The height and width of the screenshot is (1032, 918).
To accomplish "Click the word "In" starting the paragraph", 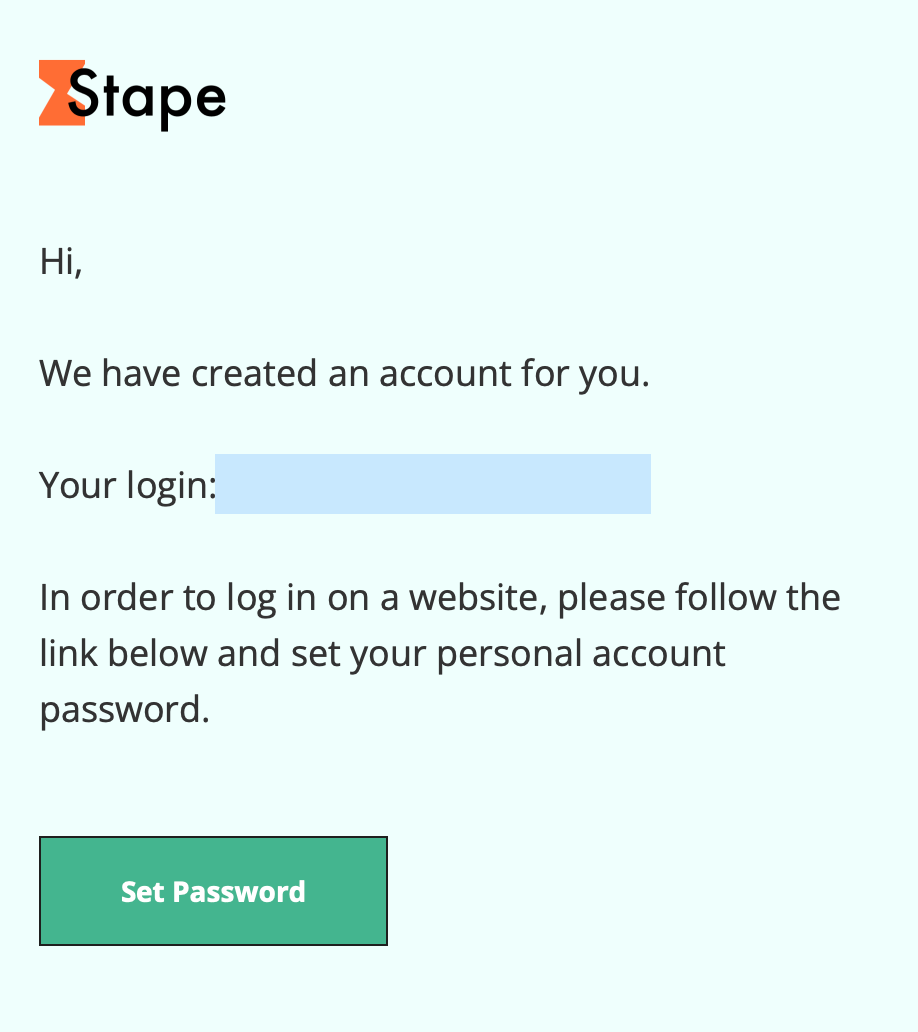I will pos(55,598).
